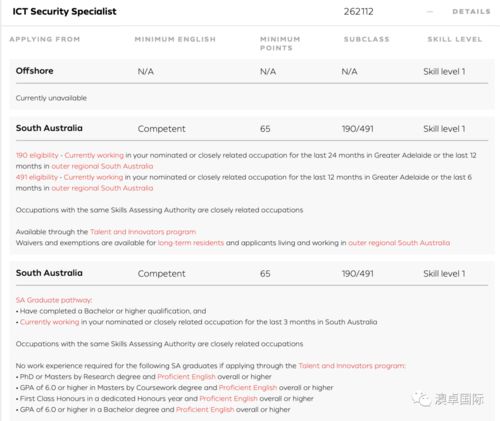The image size is (500, 421).
Task: Click 'Proficient English' in First Class Honours line
Action: (x=229, y=399)
